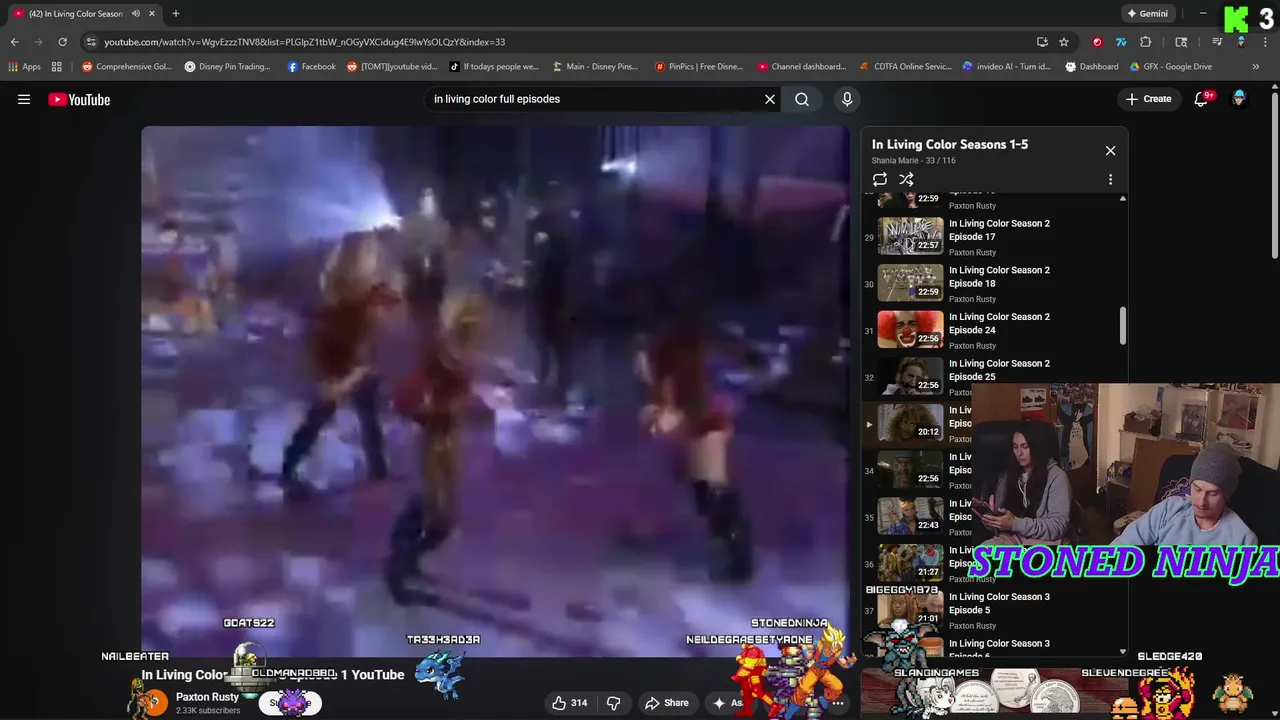Reload the page
1280x720 pixels.
[x=62, y=42]
